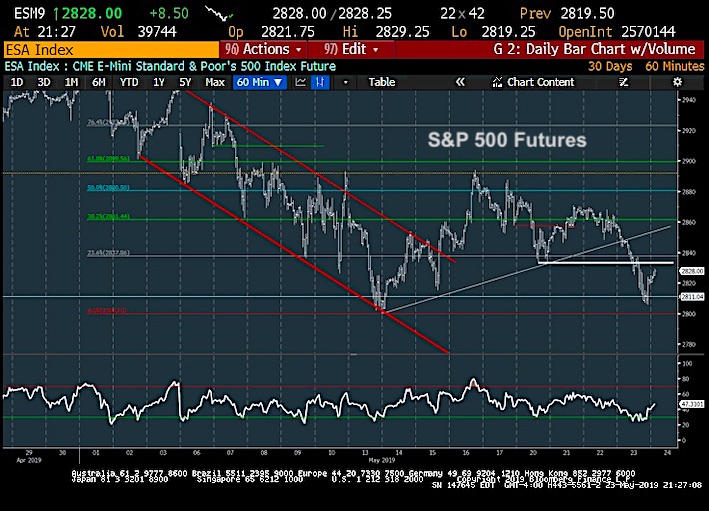Click the 2811.04 price axis tag
Screen dimensions: 709x511
[692, 297]
